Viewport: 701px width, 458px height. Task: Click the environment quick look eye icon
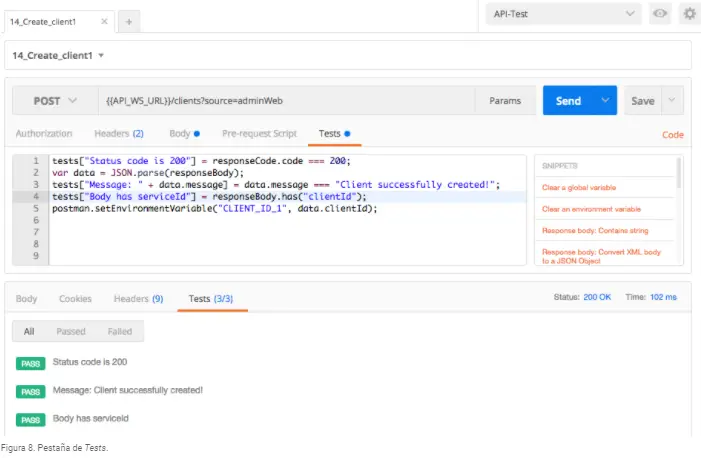[660, 13]
